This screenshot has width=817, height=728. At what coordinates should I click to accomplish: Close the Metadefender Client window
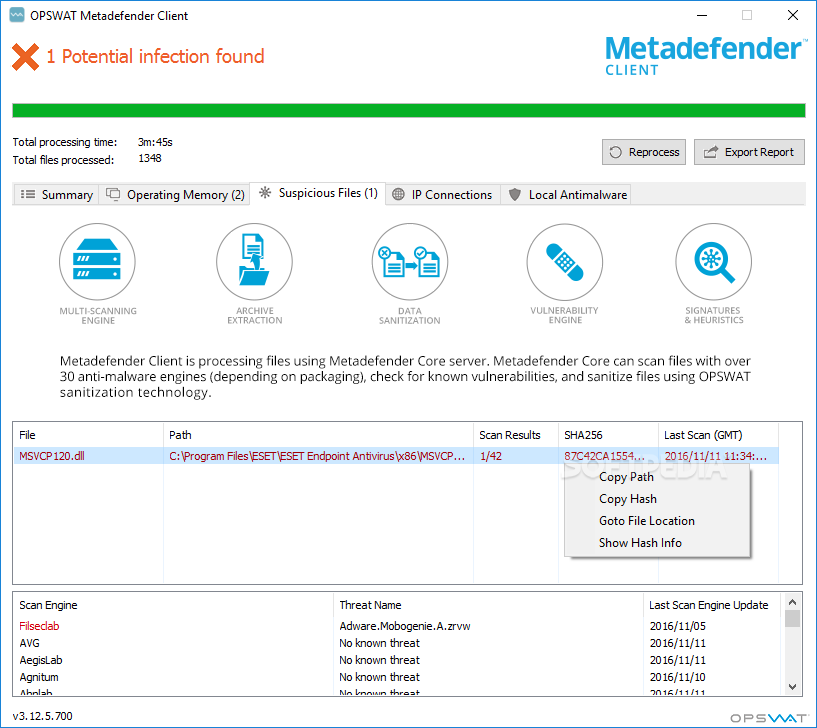tap(793, 15)
